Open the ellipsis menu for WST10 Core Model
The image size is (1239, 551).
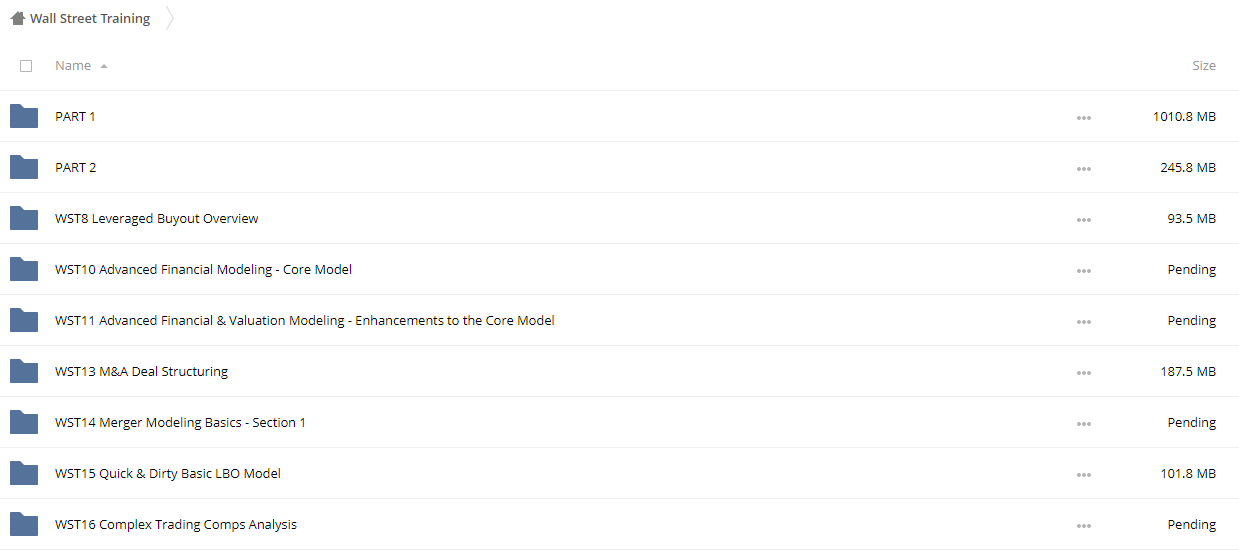[x=1084, y=271]
